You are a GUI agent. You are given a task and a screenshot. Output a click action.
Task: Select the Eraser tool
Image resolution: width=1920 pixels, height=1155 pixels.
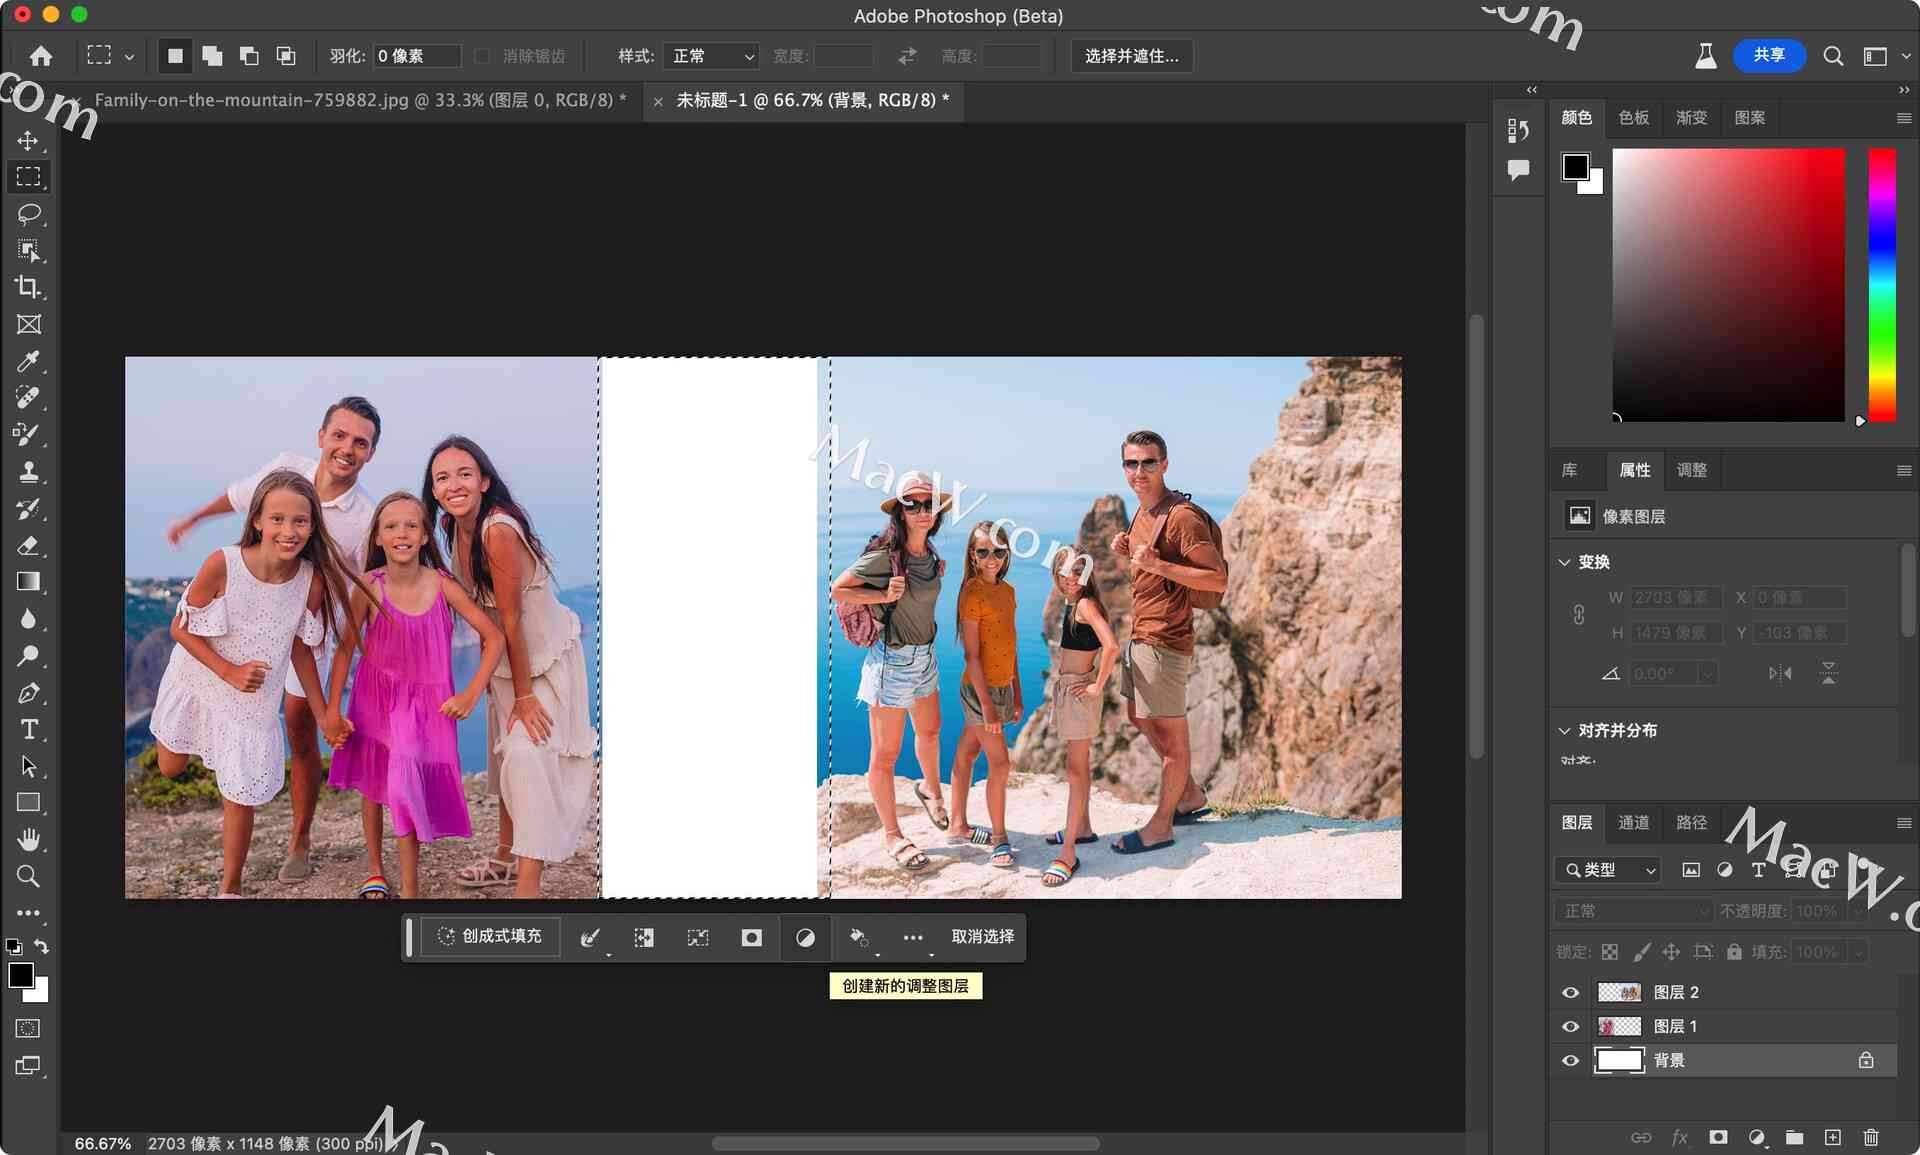coord(28,546)
